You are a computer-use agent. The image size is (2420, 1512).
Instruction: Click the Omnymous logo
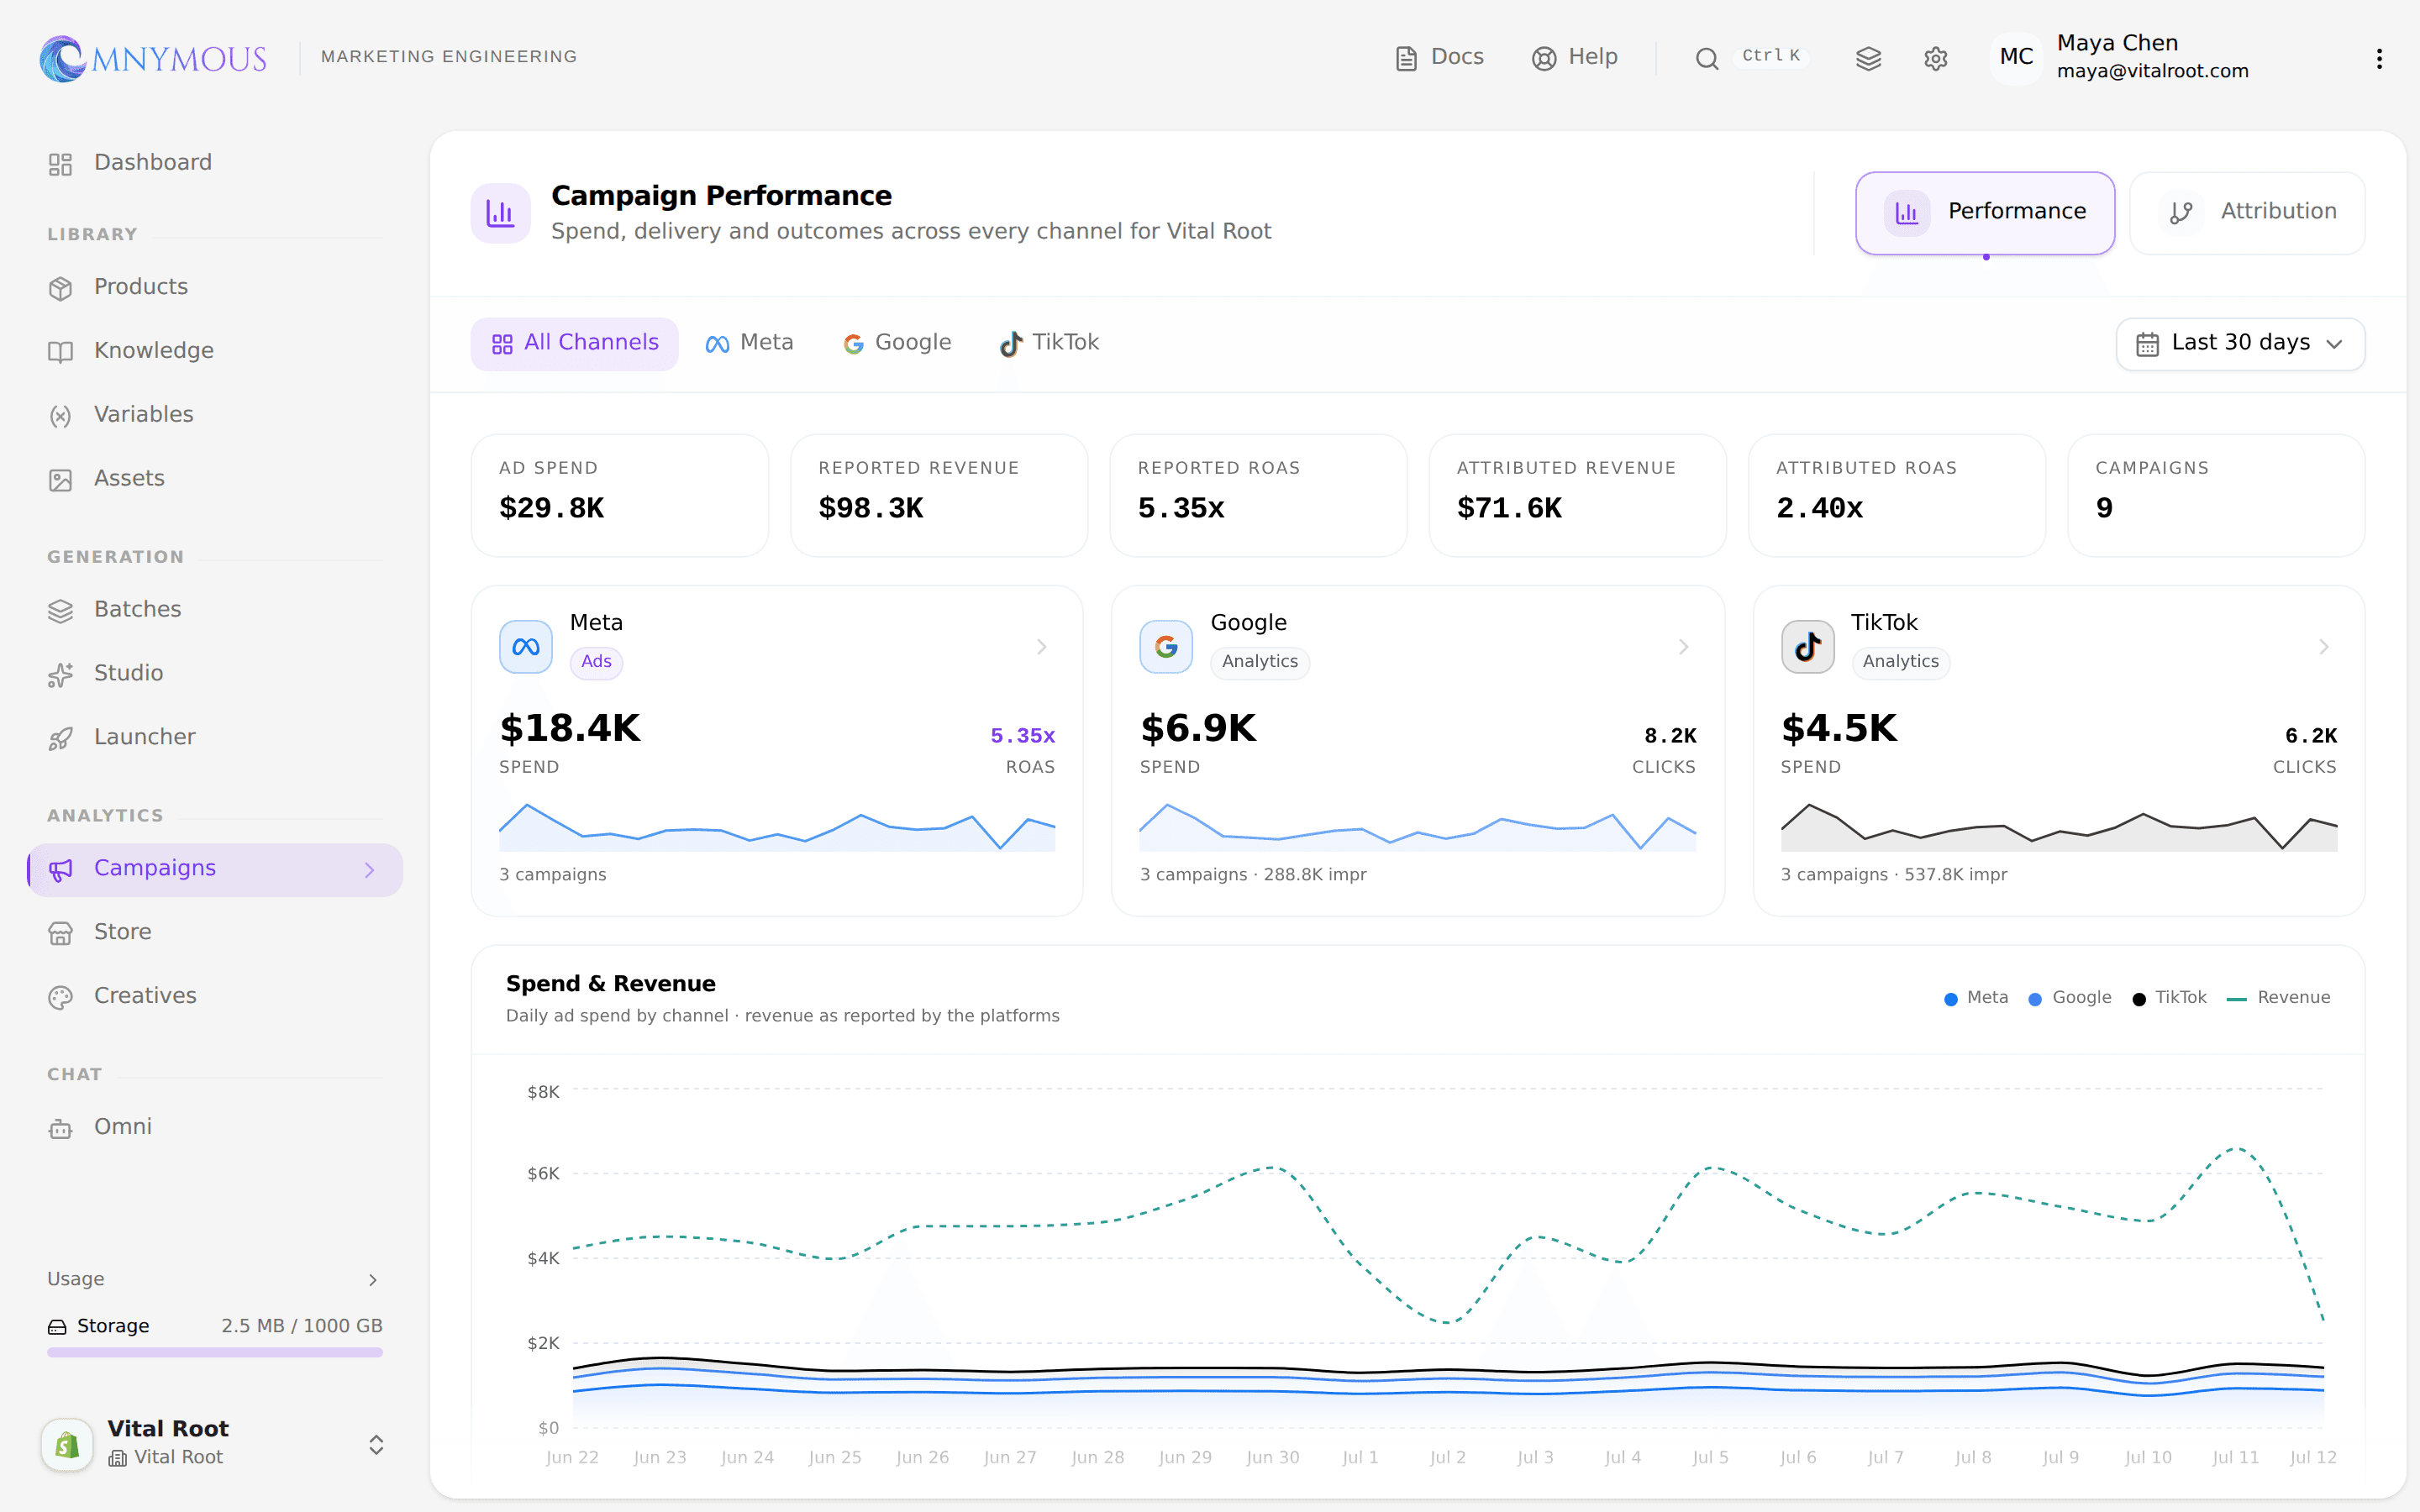point(153,58)
